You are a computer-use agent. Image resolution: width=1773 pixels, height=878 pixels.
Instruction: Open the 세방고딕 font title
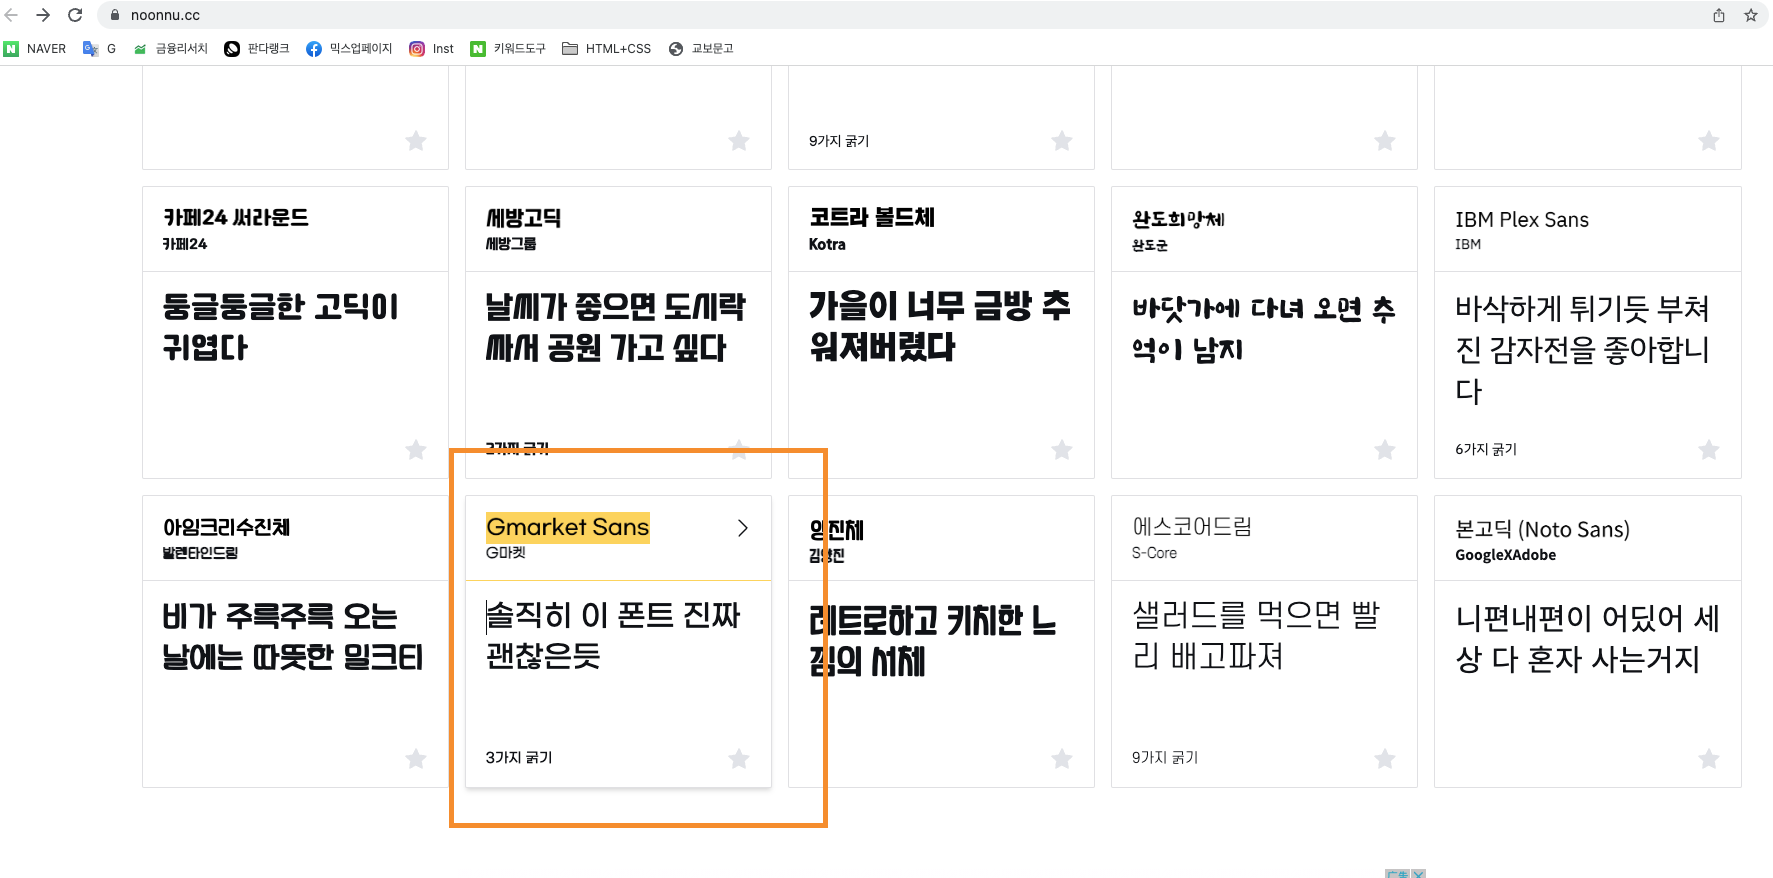523,218
